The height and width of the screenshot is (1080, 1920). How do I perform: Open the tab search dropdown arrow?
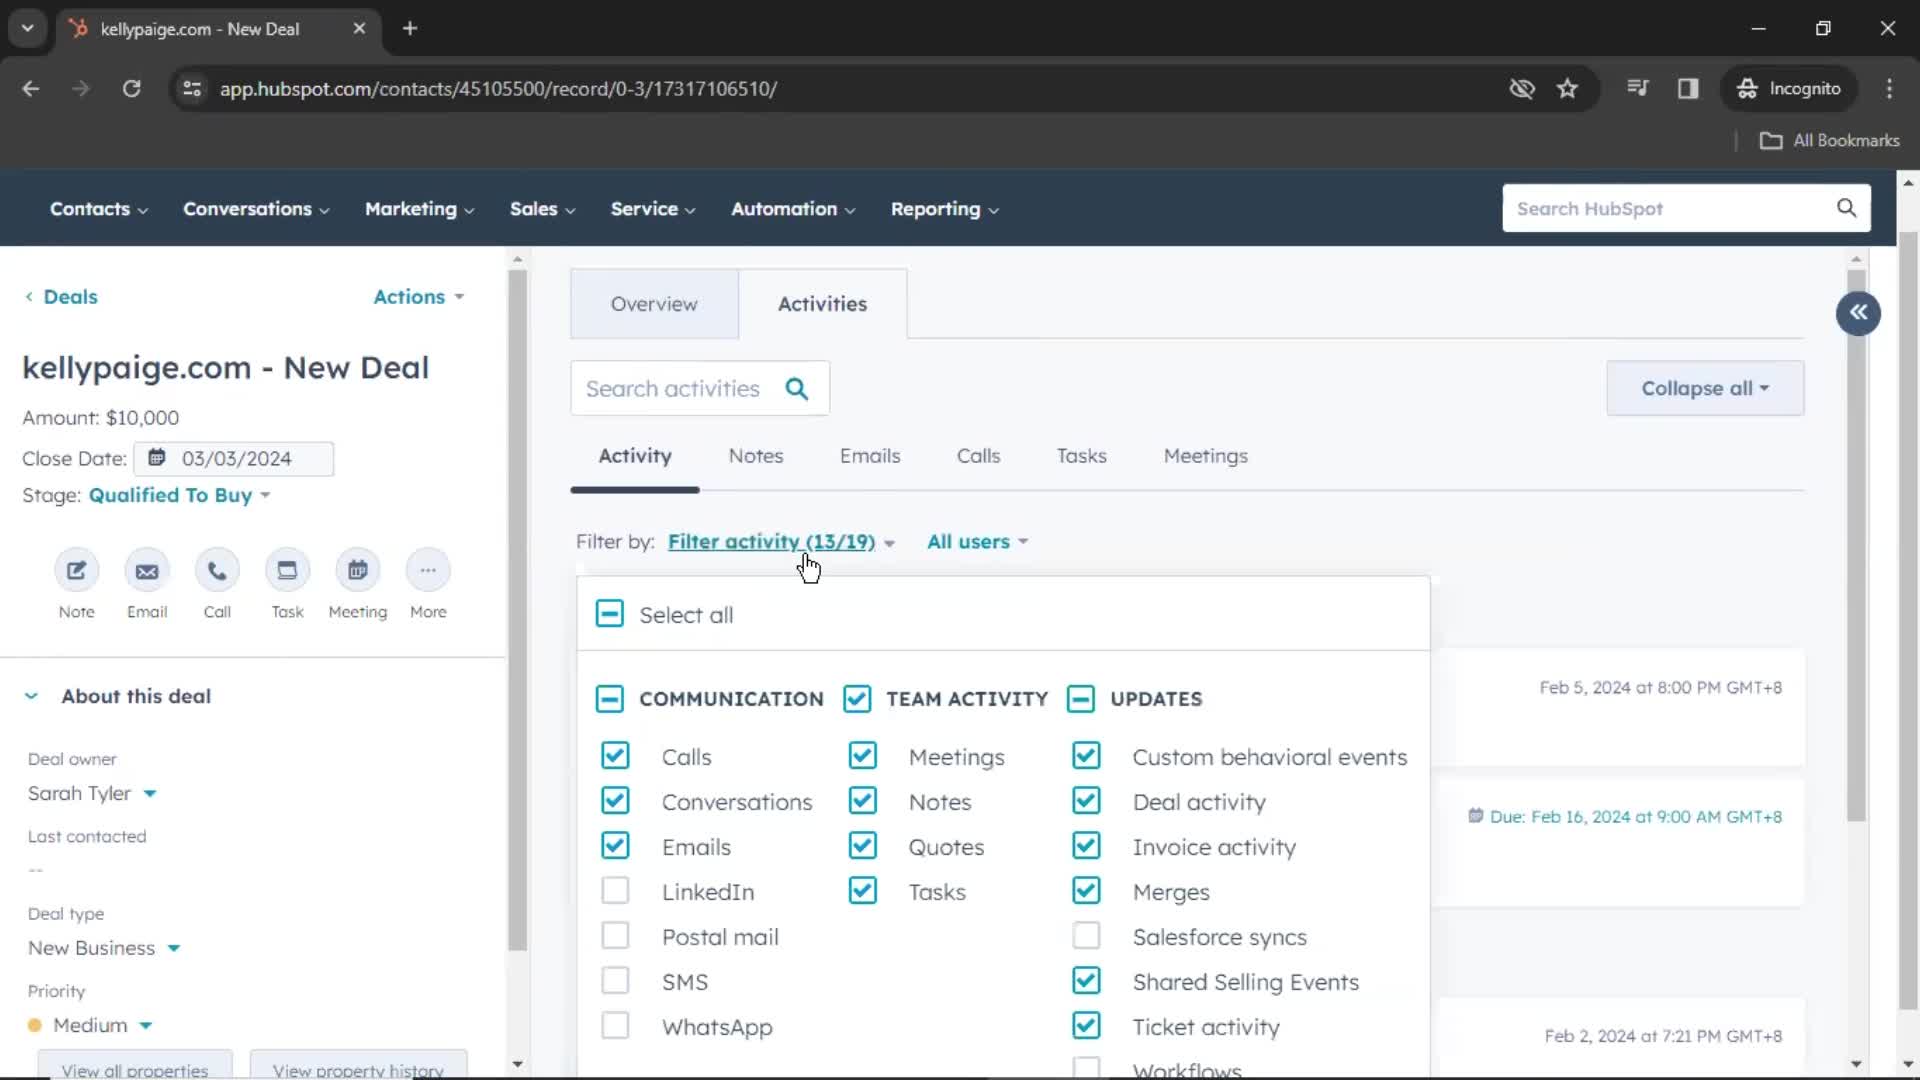coord(28,29)
